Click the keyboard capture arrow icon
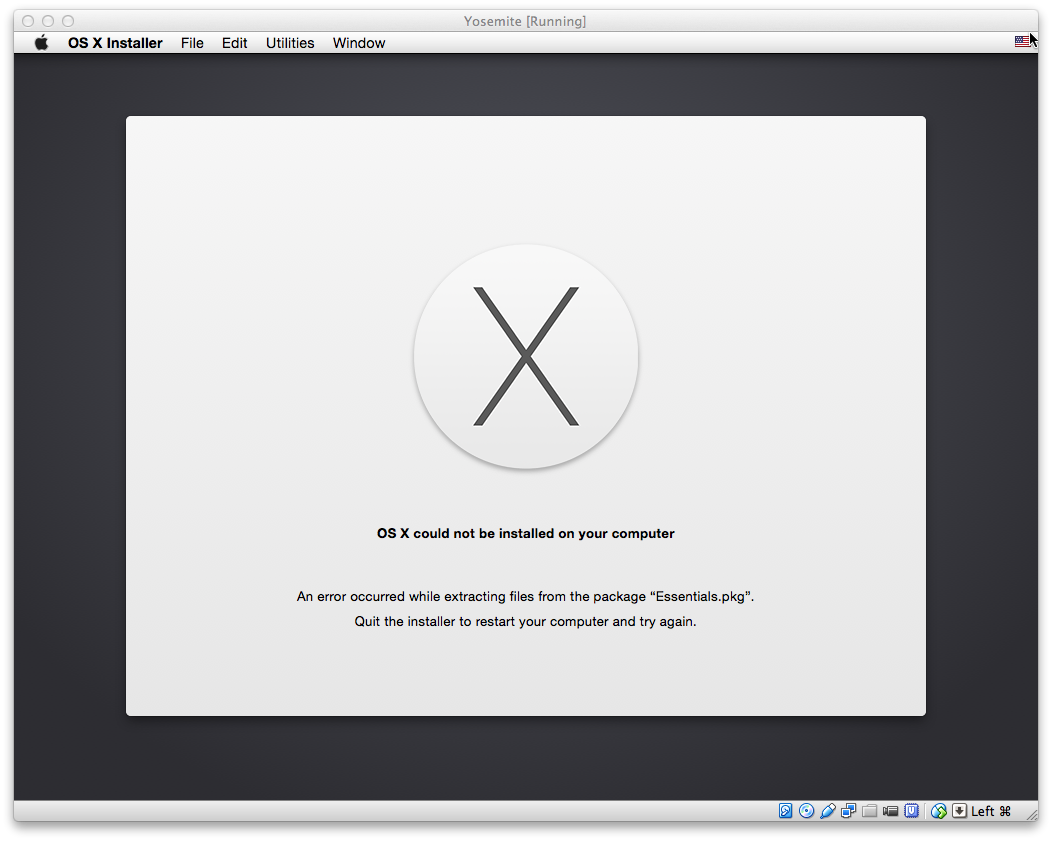 pos(959,811)
